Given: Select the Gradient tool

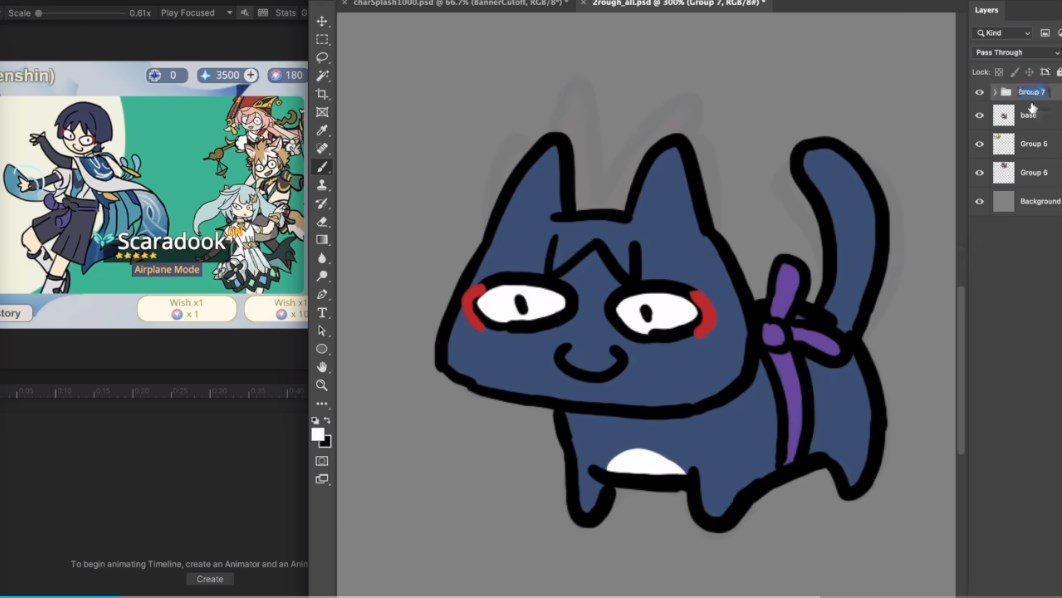Looking at the screenshot, I should (x=322, y=240).
